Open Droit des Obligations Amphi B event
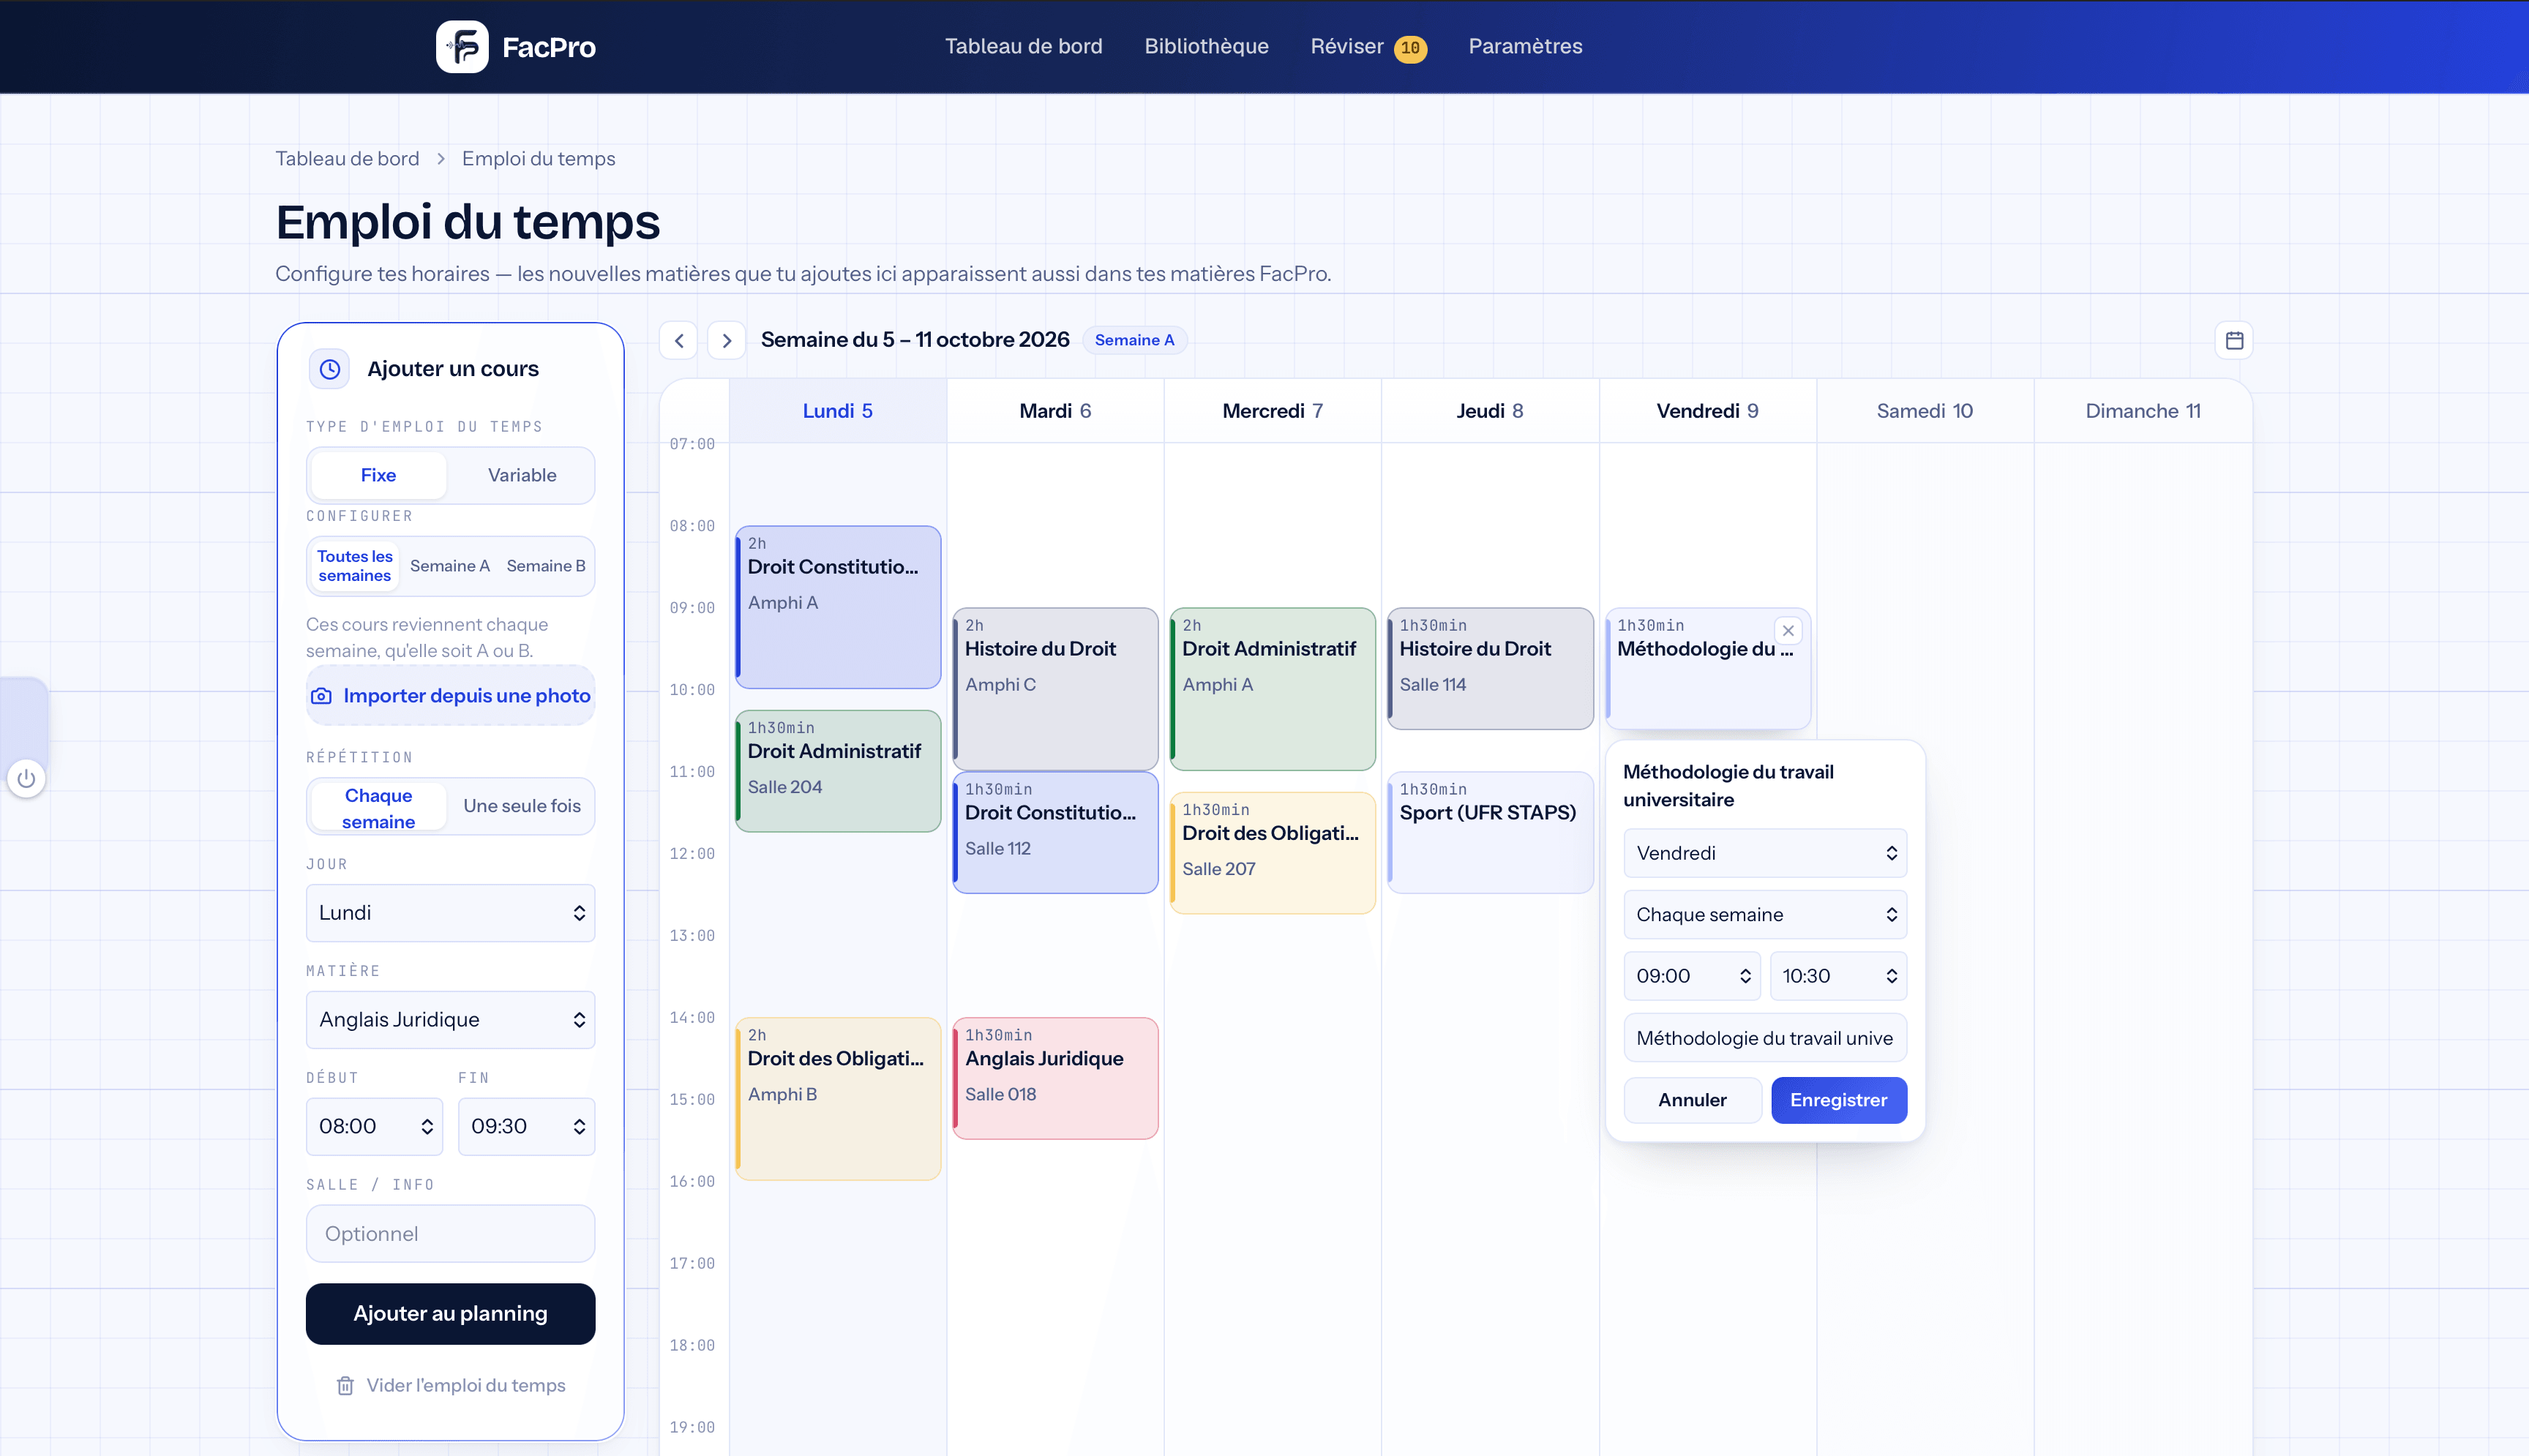The image size is (2529, 1456). [838, 1099]
